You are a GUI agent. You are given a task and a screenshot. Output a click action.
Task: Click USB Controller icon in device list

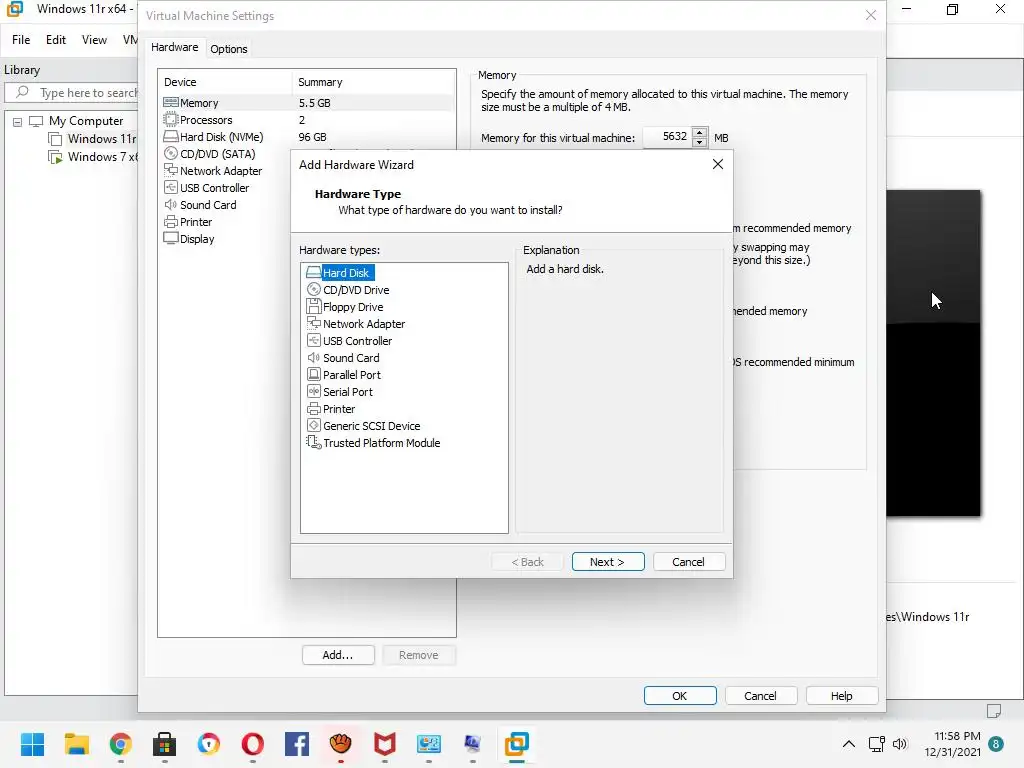pos(170,187)
